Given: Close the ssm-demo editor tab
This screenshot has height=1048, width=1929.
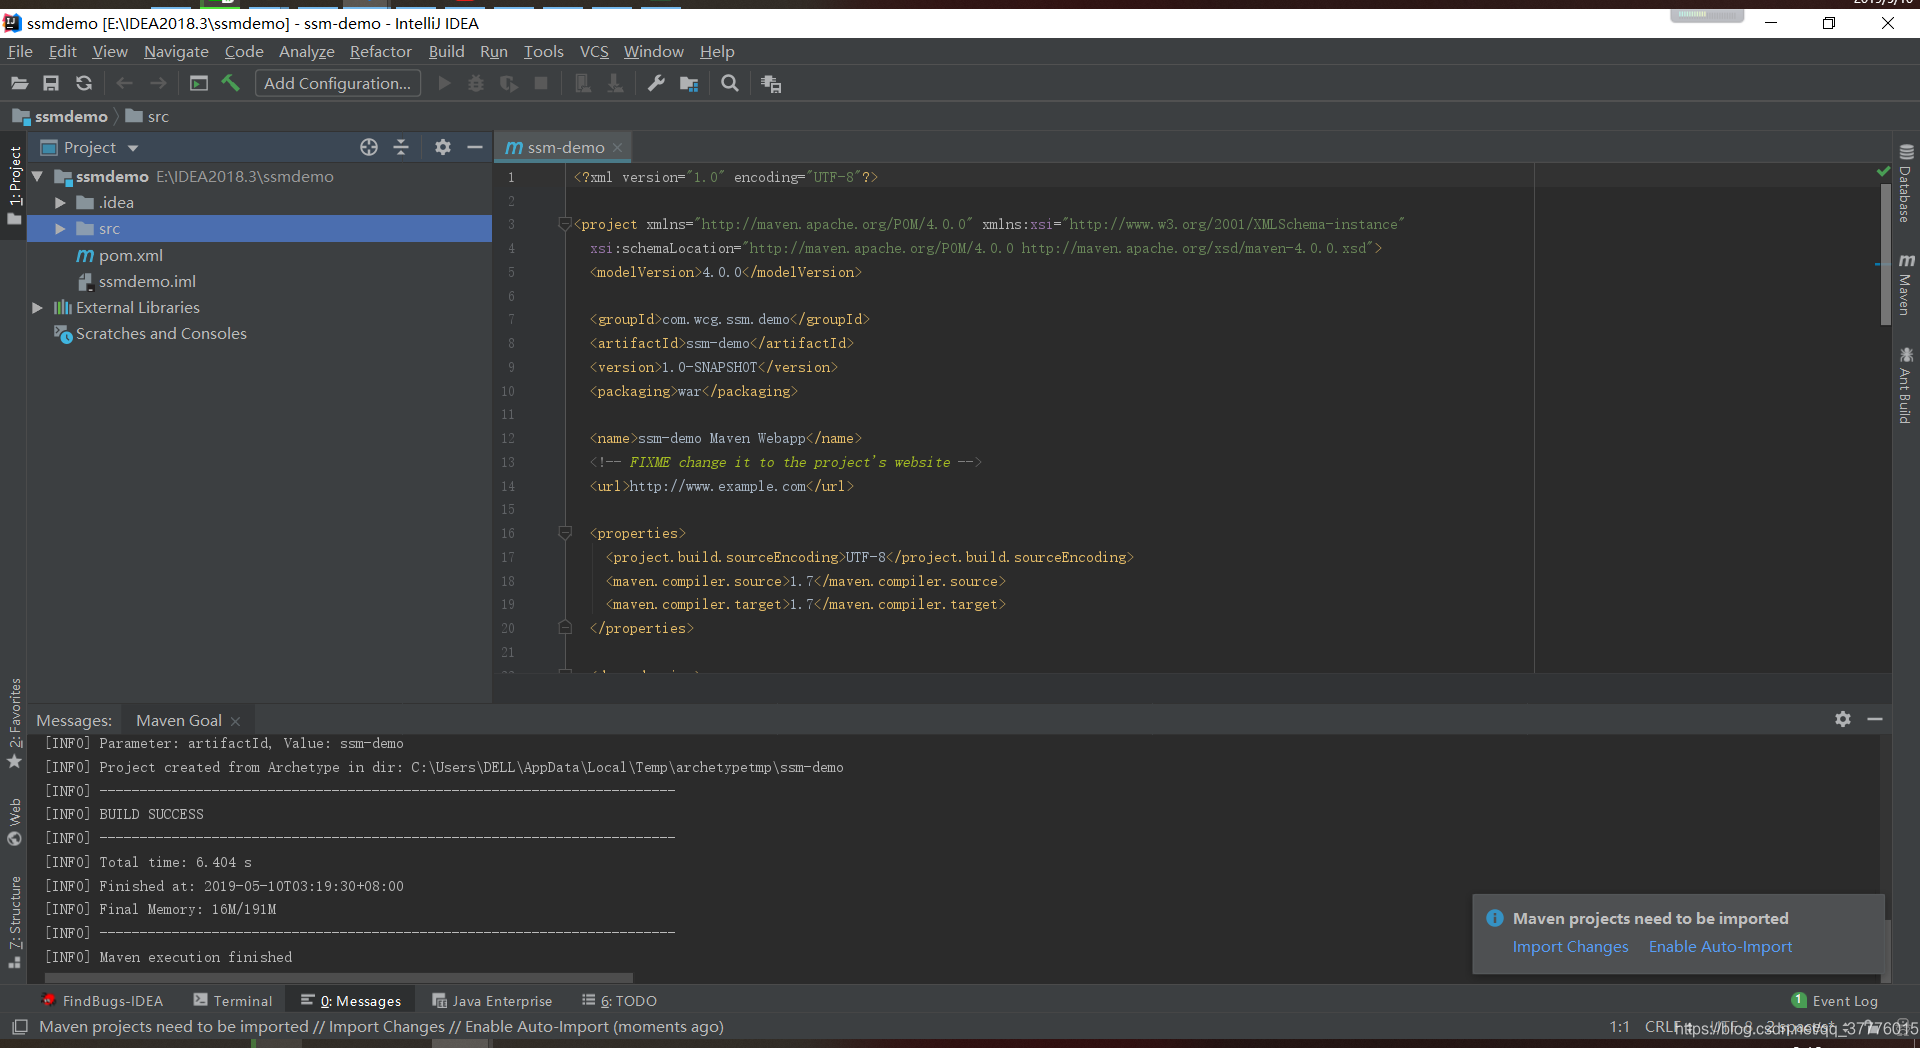Looking at the screenshot, I should (618, 148).
